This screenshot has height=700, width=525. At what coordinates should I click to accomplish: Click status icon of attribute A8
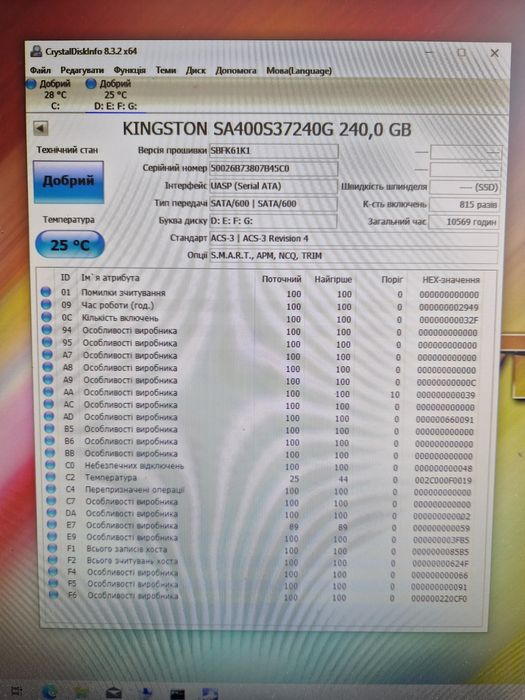tap(48, 367)
